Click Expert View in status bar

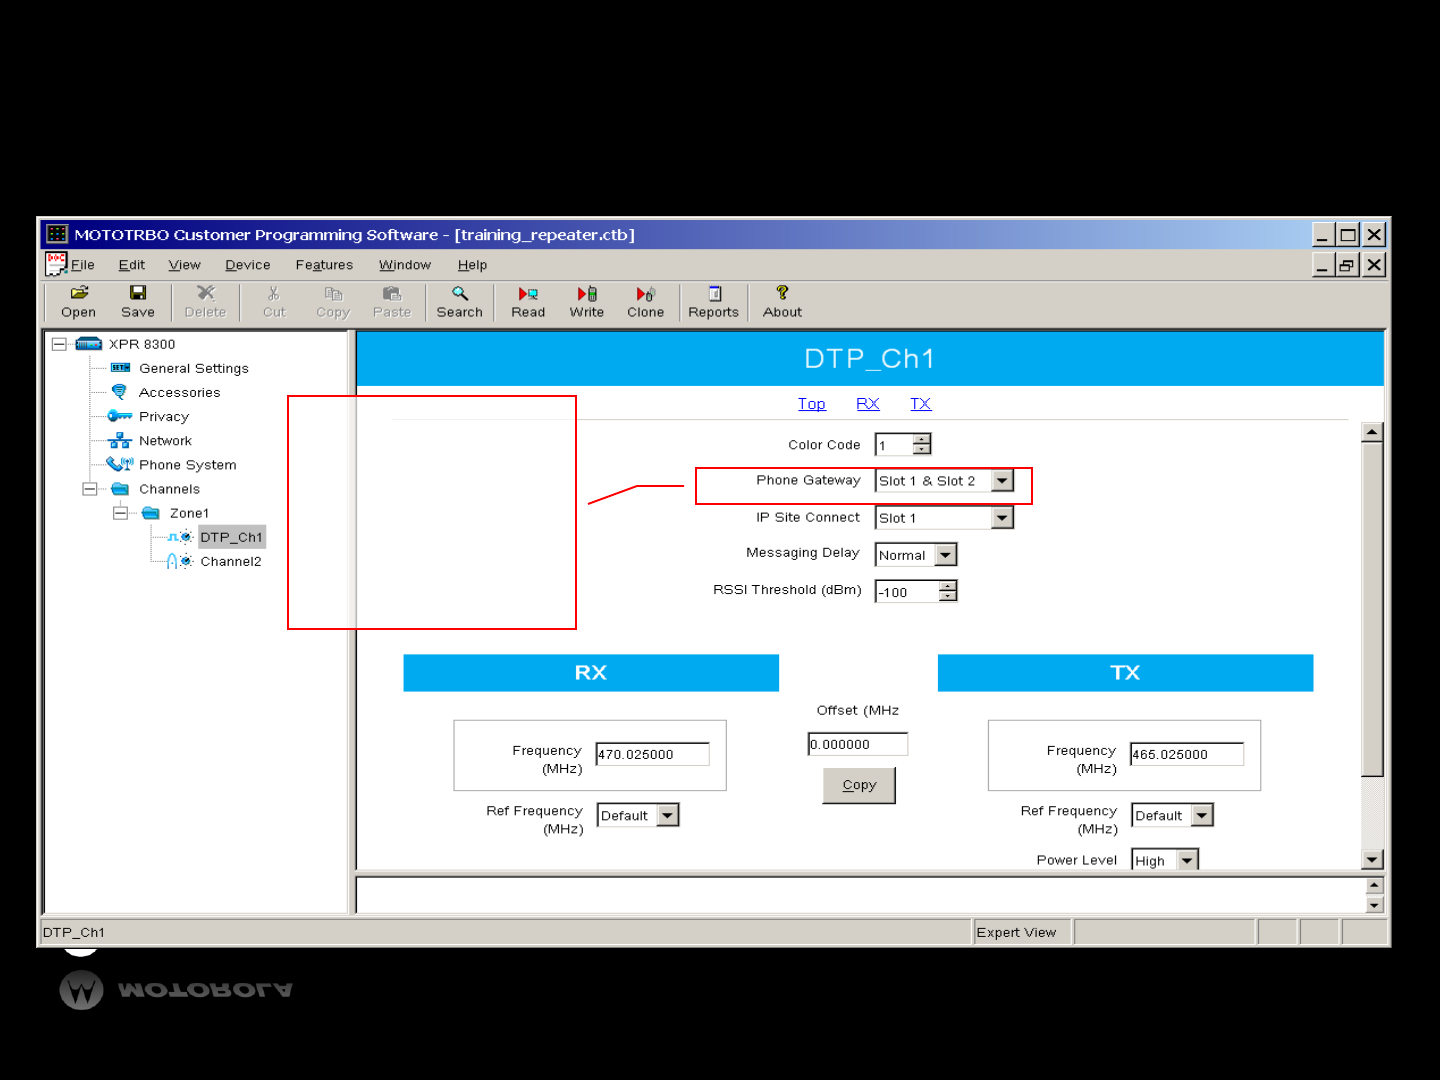point(1016,932)
